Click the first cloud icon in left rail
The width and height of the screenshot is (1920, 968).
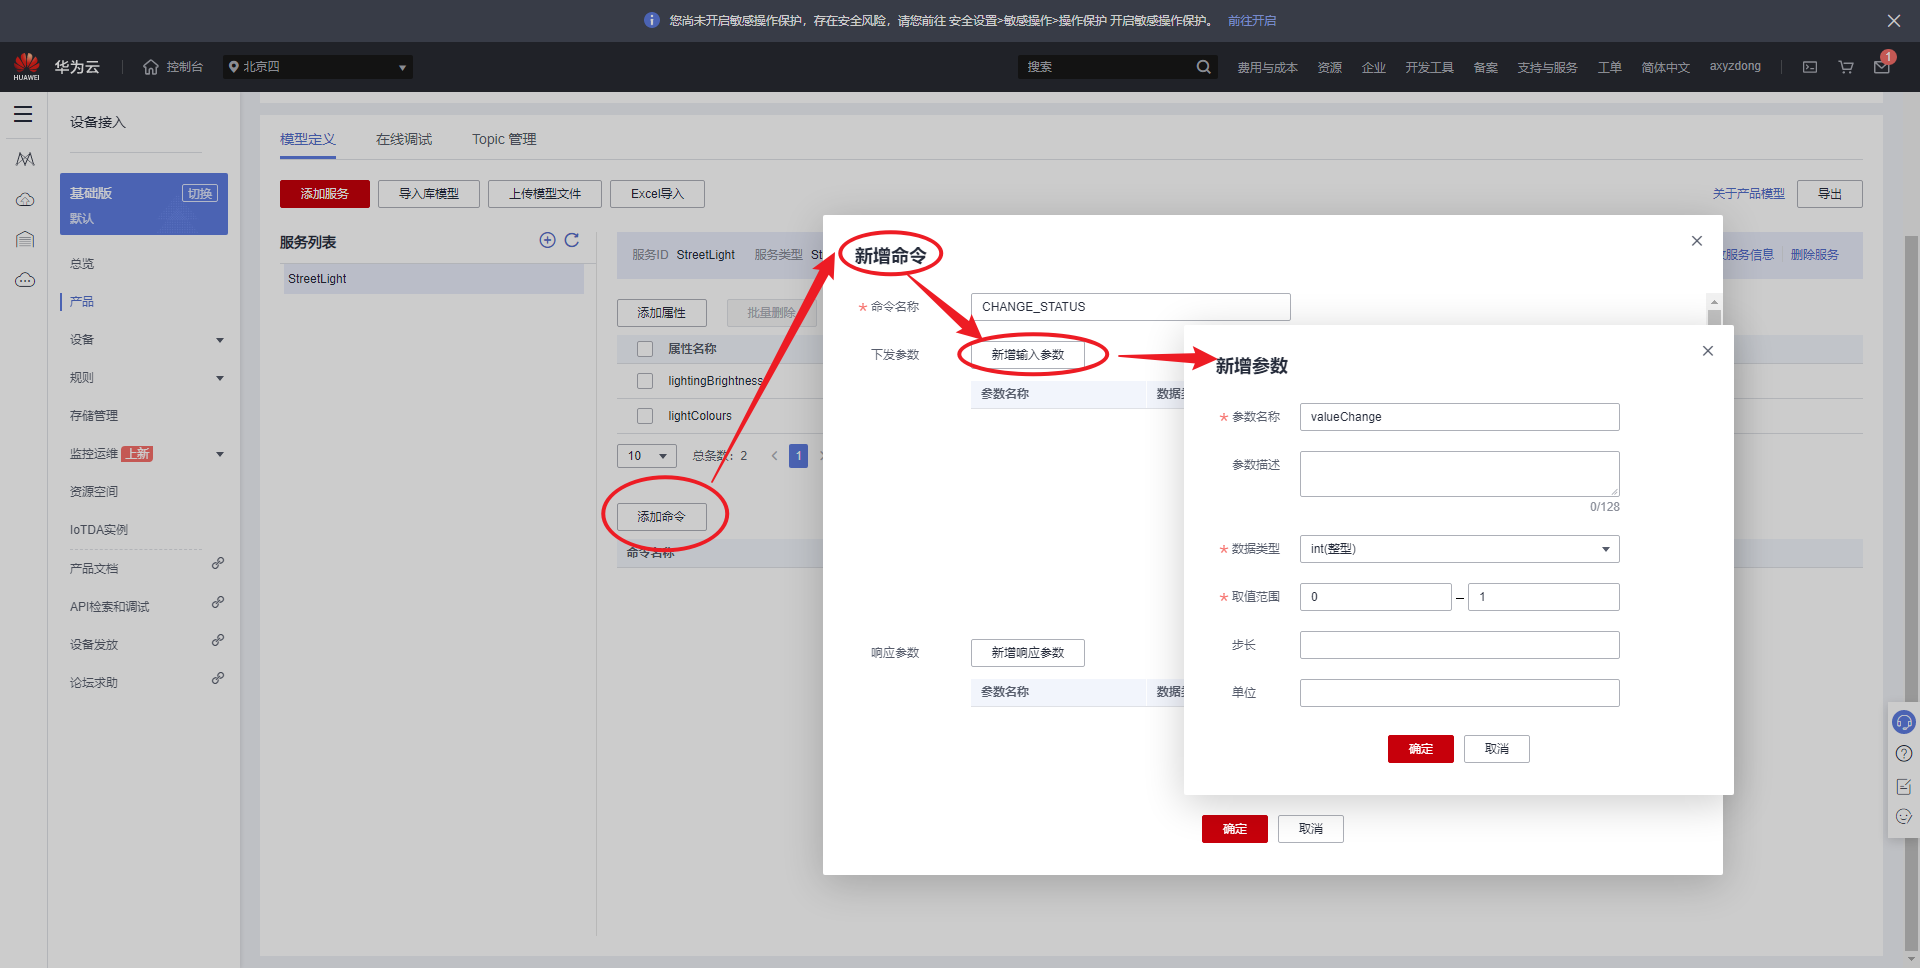coord(25,200)
